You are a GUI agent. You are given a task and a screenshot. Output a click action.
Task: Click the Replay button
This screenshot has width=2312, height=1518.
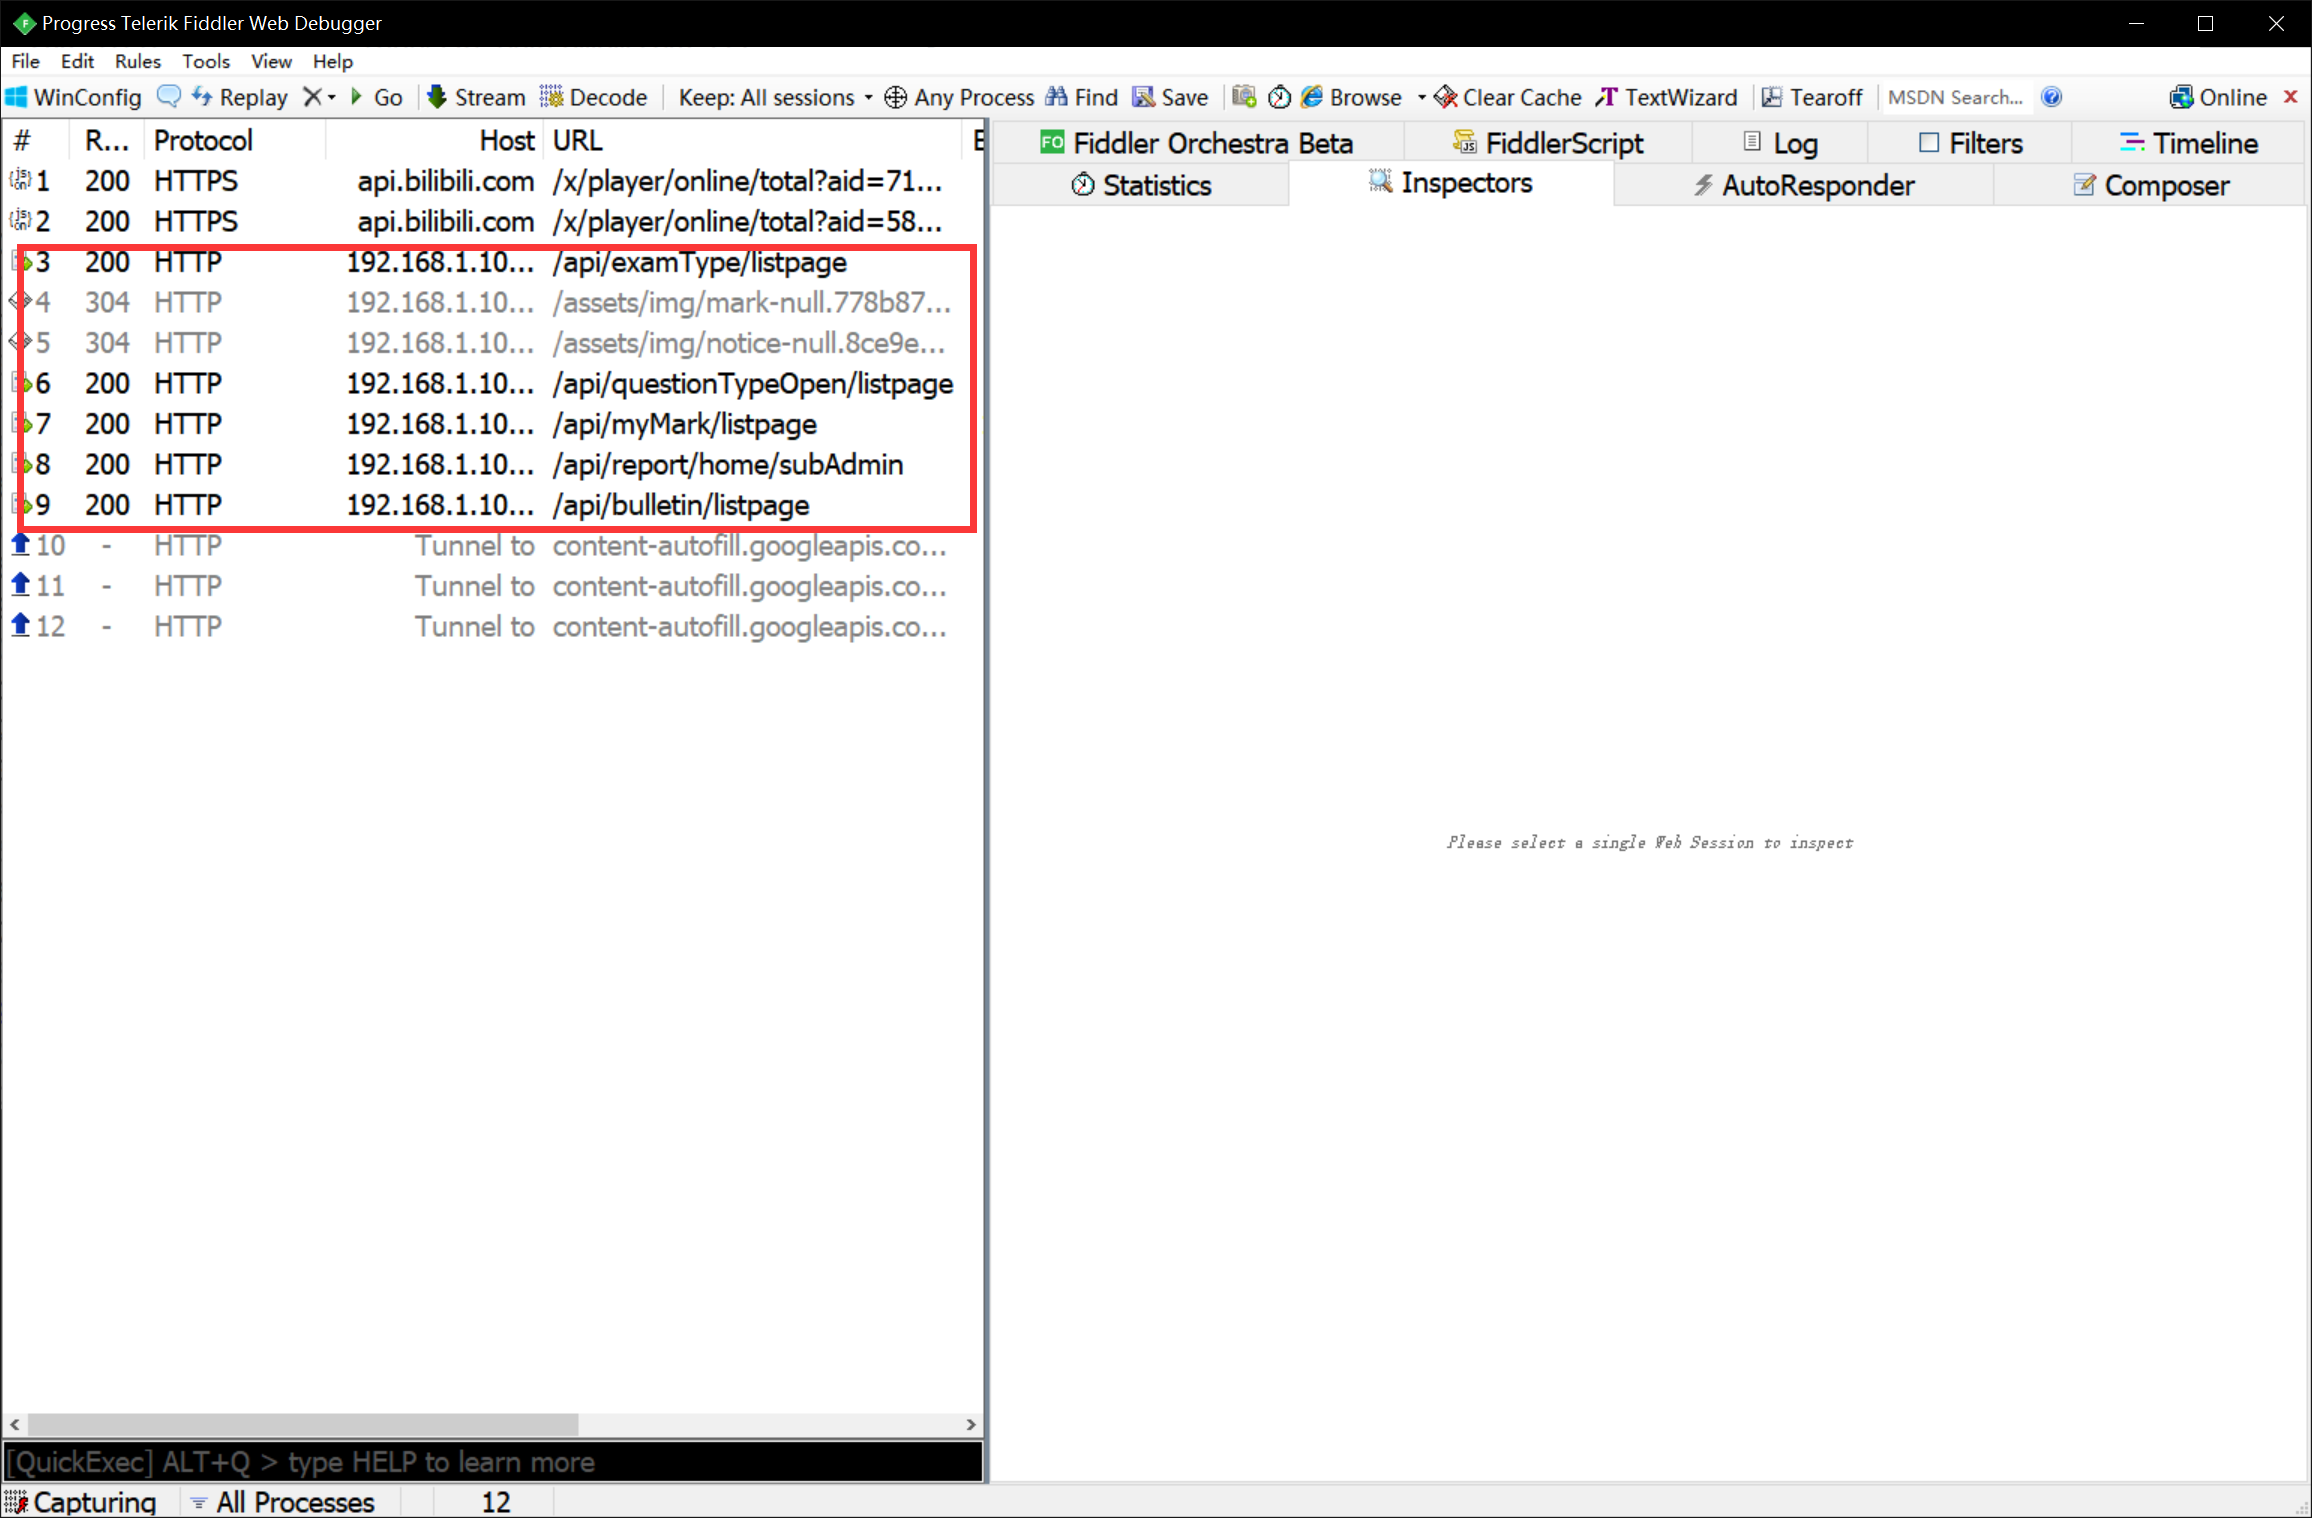click(240, 97)
